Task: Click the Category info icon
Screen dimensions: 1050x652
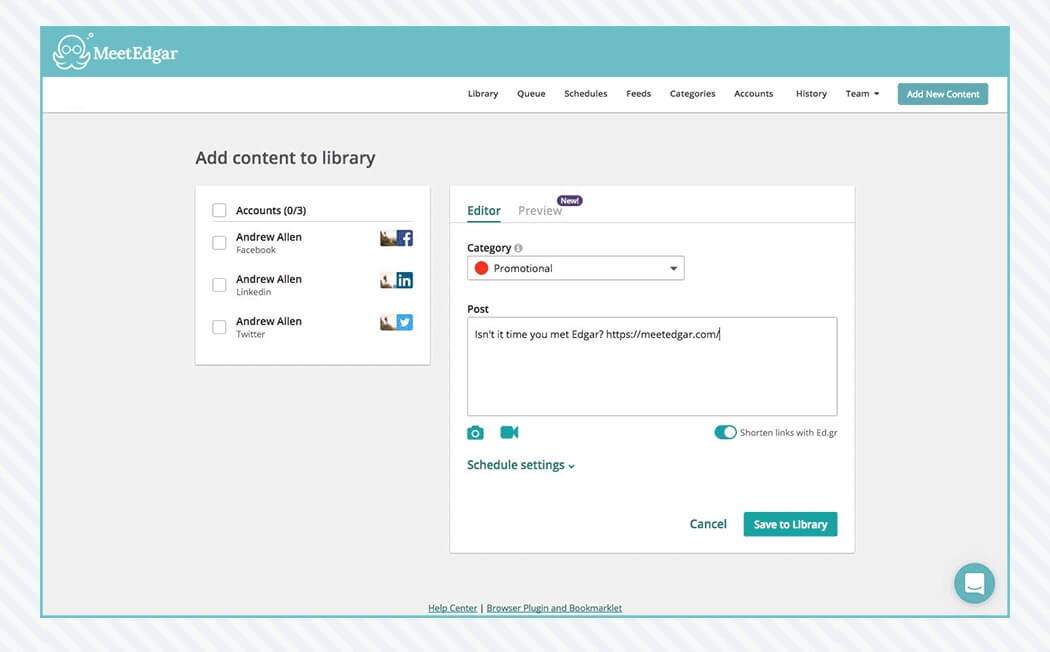Action: point(518,248)
